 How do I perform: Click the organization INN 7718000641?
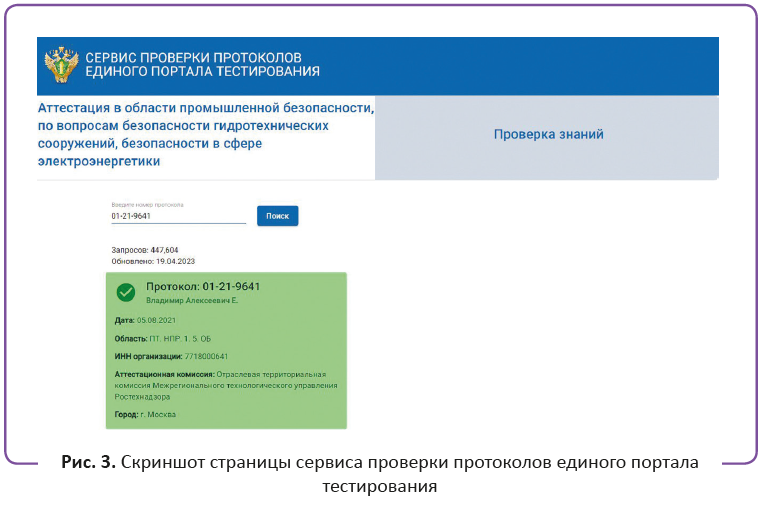click(x=206, y=357)
